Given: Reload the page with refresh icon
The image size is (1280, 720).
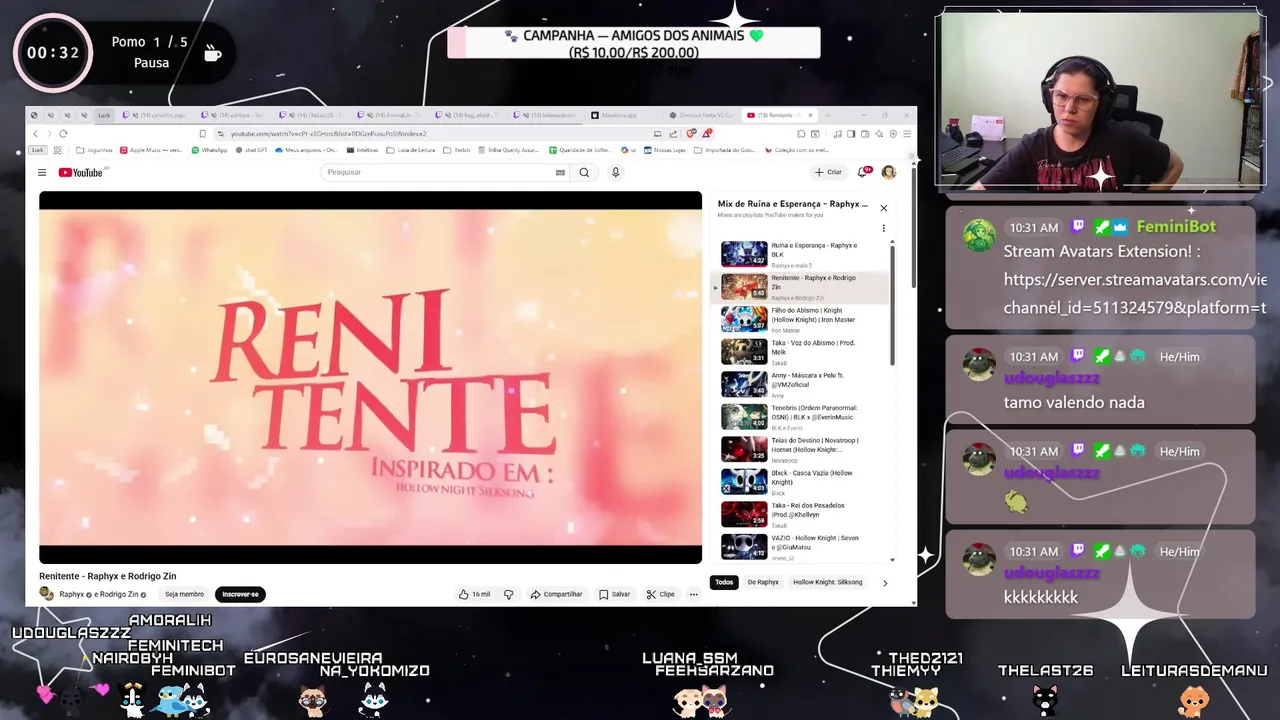Looking at the screenshot, I should click(x=63, y=134).
